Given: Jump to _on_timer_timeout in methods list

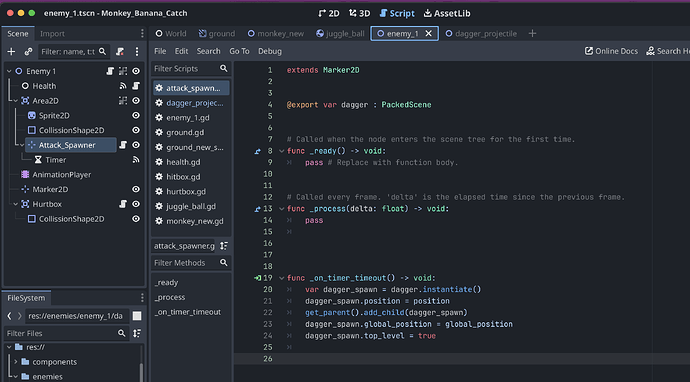Looking at the screenshot, I should [187, 312].
